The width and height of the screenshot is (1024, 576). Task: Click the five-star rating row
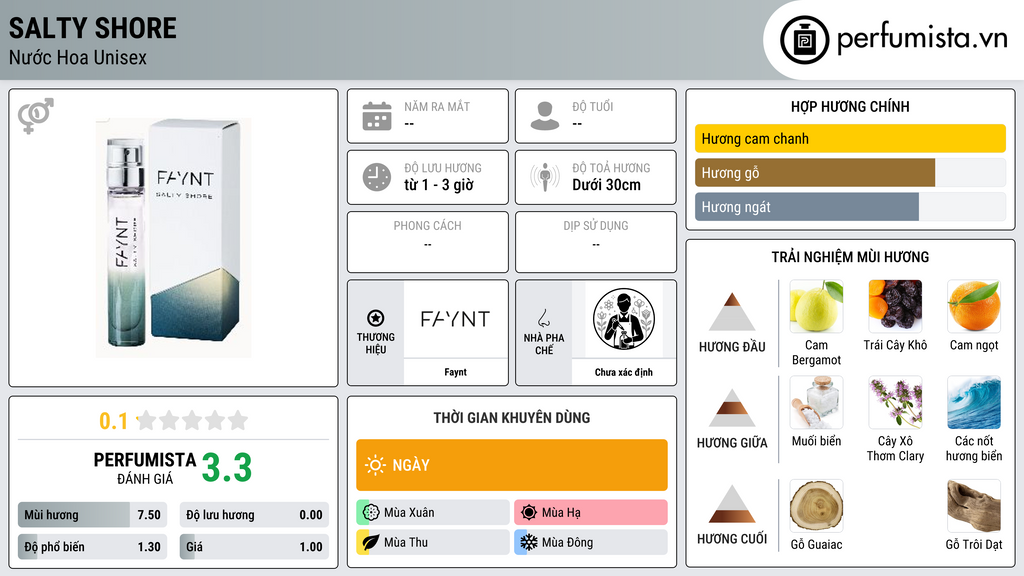[x=192, y=420]
